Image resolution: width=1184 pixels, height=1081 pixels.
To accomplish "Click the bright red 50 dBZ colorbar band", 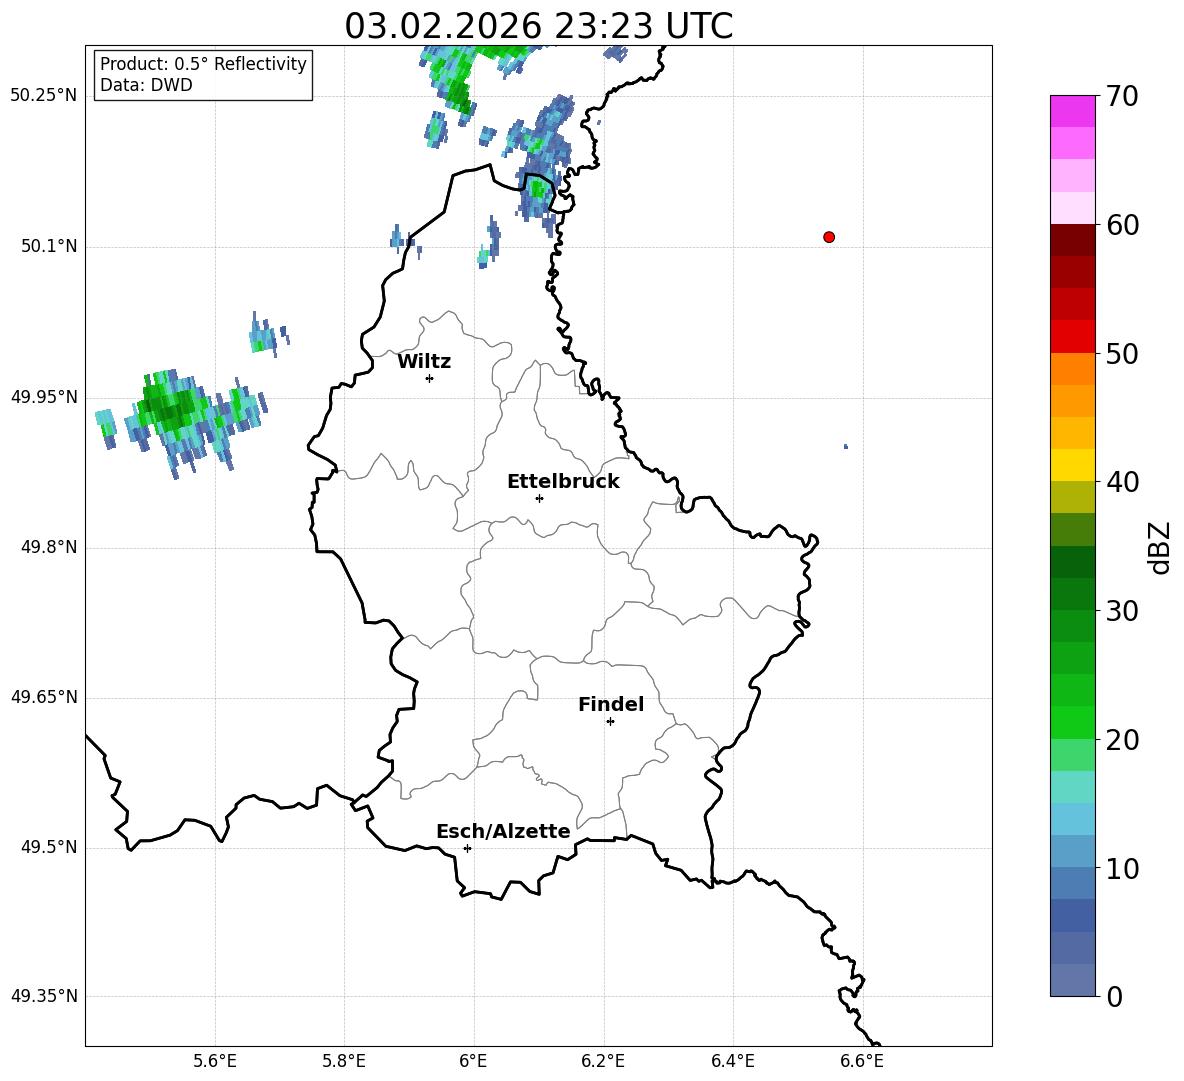I will [x=1072, y=337].
